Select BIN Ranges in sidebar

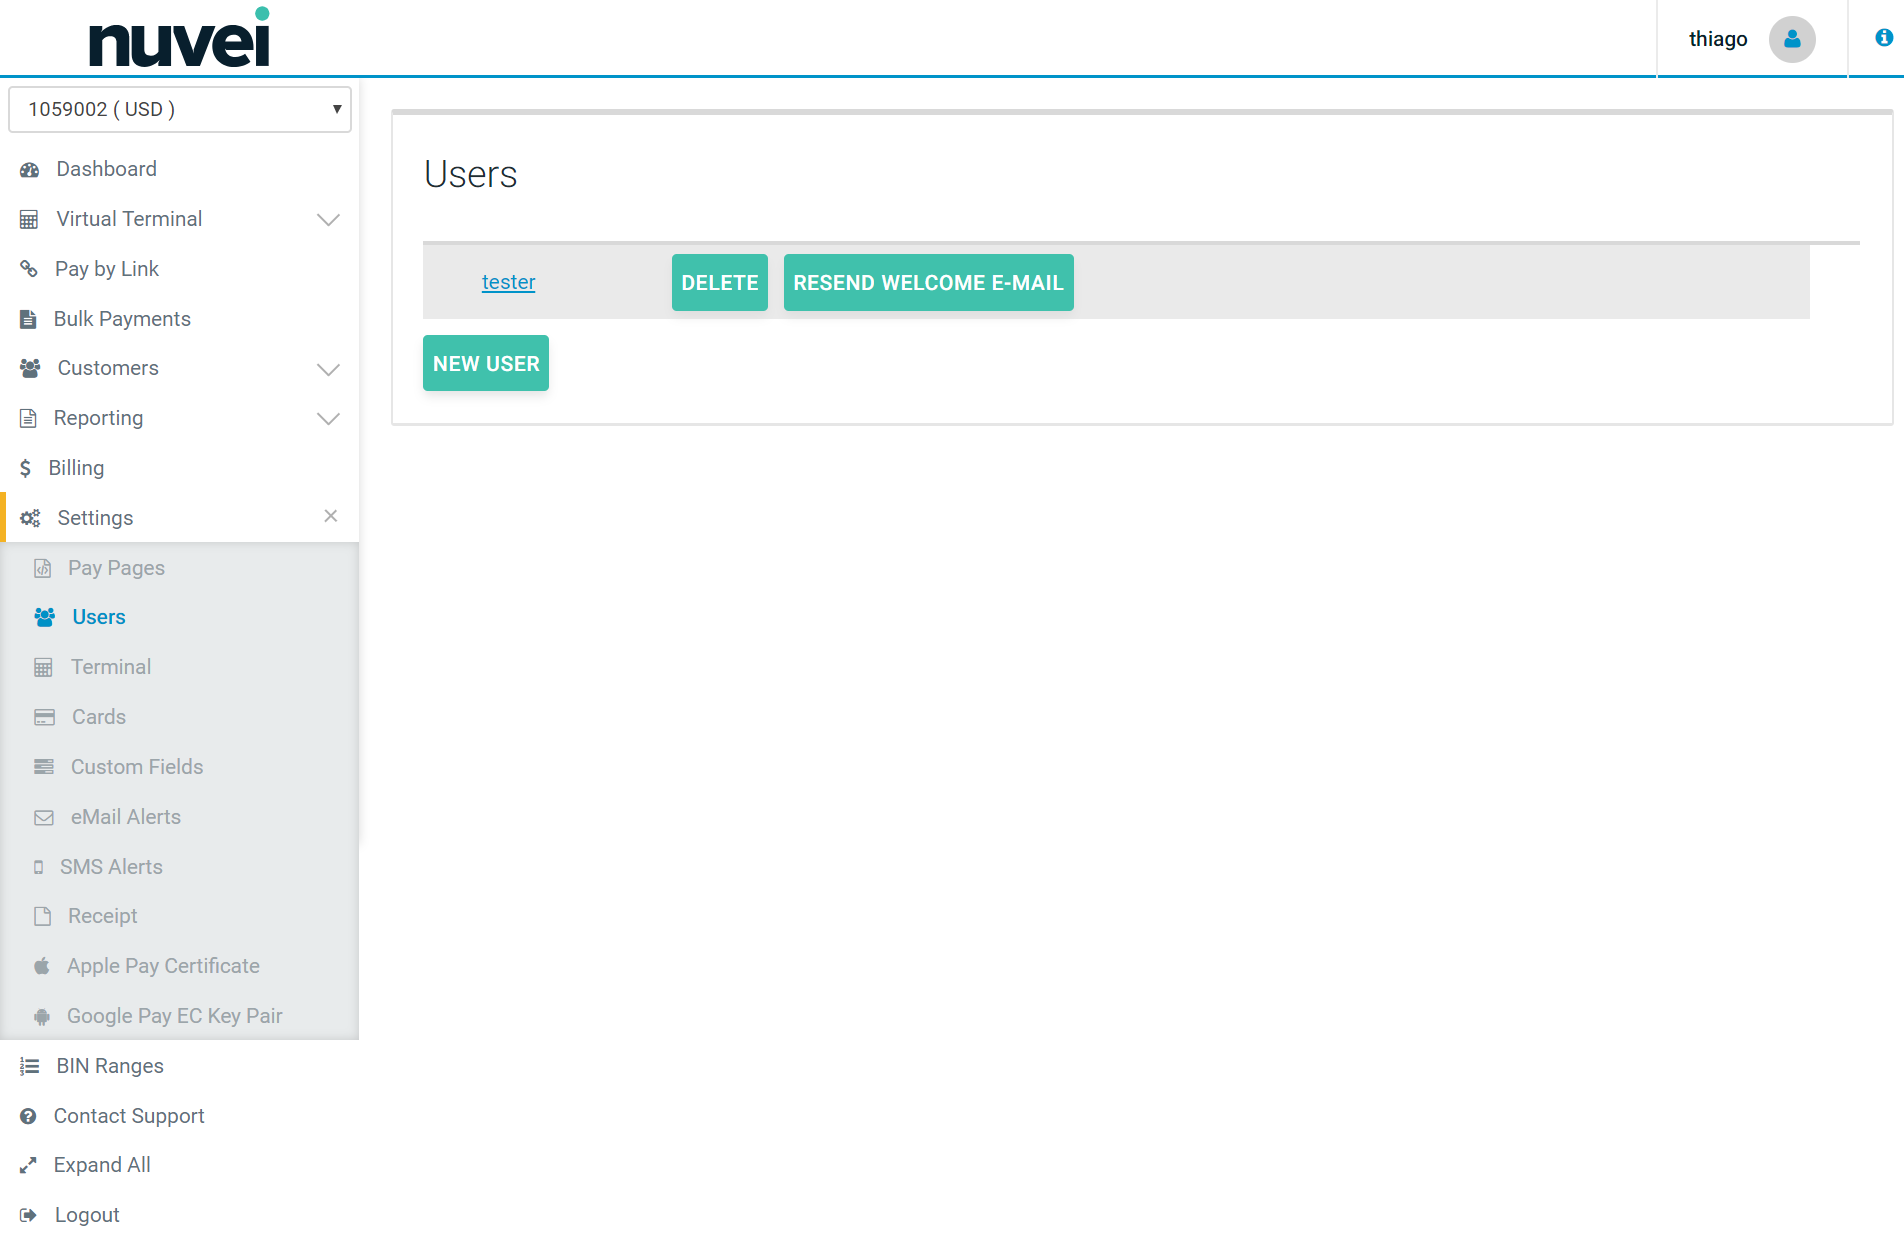click(110, 1066)
